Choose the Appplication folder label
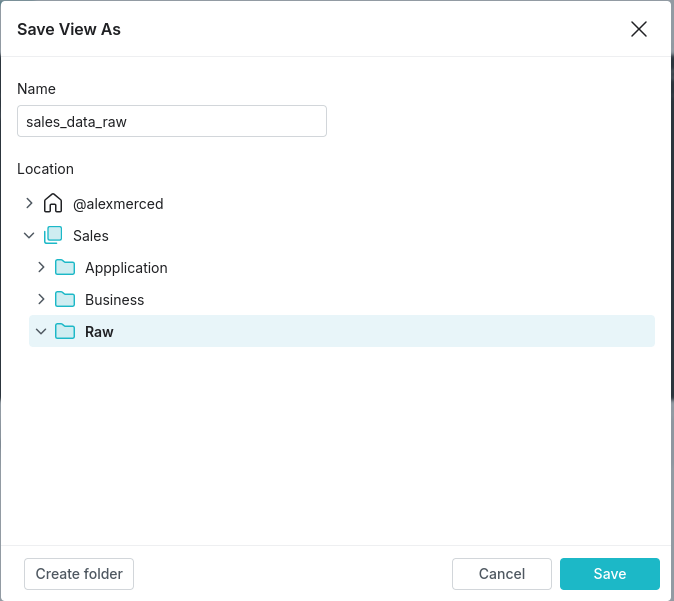674x601 pixels. [126, 268]
